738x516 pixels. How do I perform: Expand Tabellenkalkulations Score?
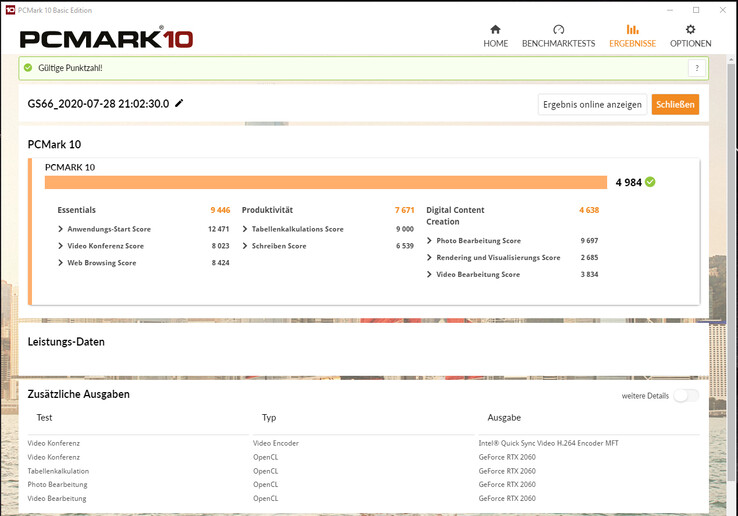[x=245, y=229]
